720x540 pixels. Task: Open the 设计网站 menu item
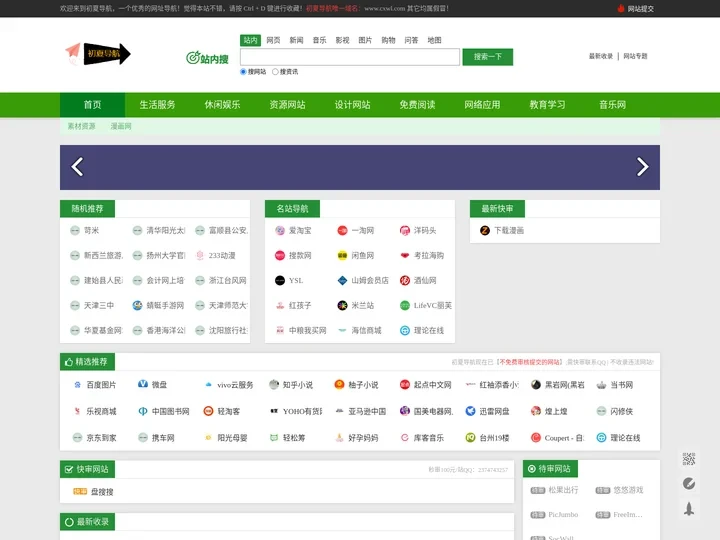click(352, 105)
